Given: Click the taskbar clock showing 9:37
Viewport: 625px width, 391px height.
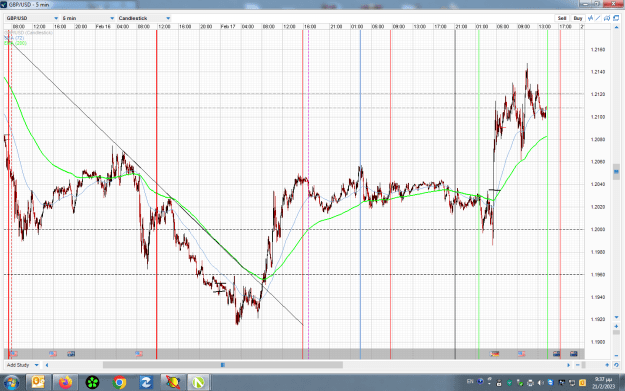Looking at the screenshot, I should pos(603,383).
